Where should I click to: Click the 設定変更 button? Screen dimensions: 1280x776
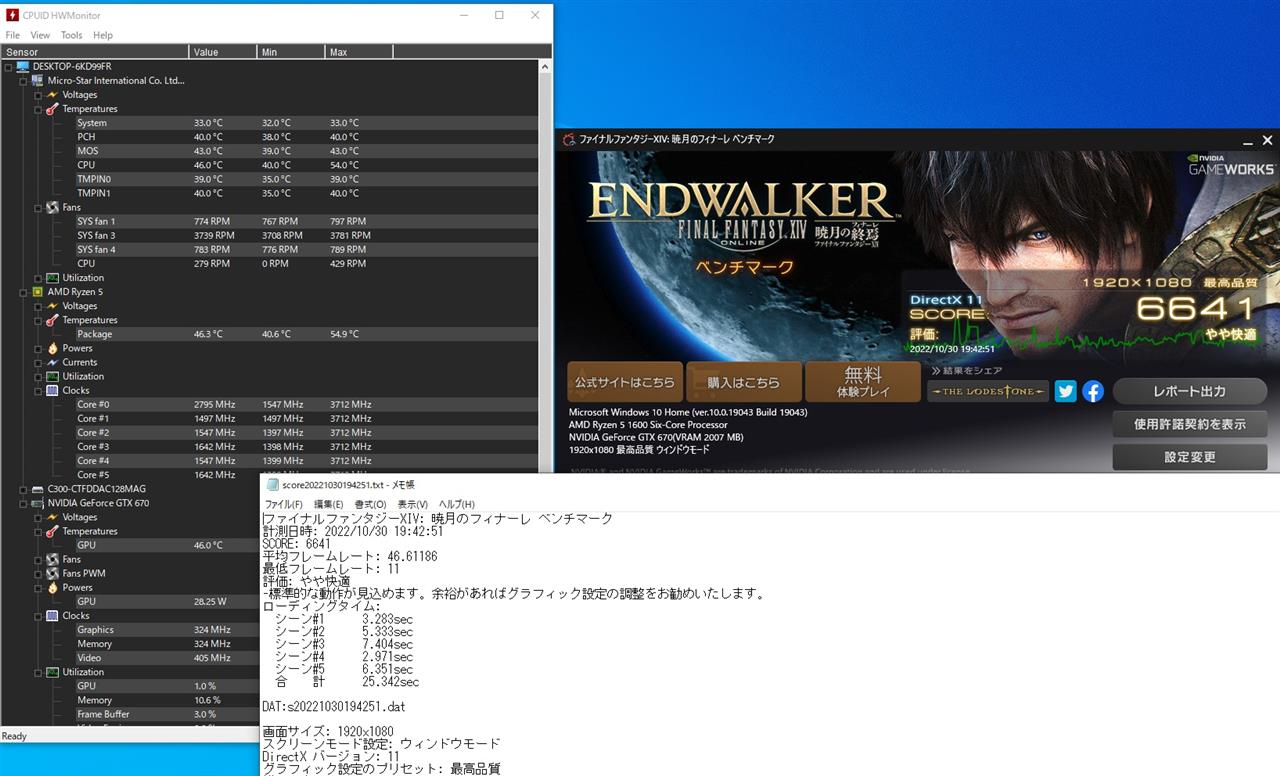(x=1190, y=457)
